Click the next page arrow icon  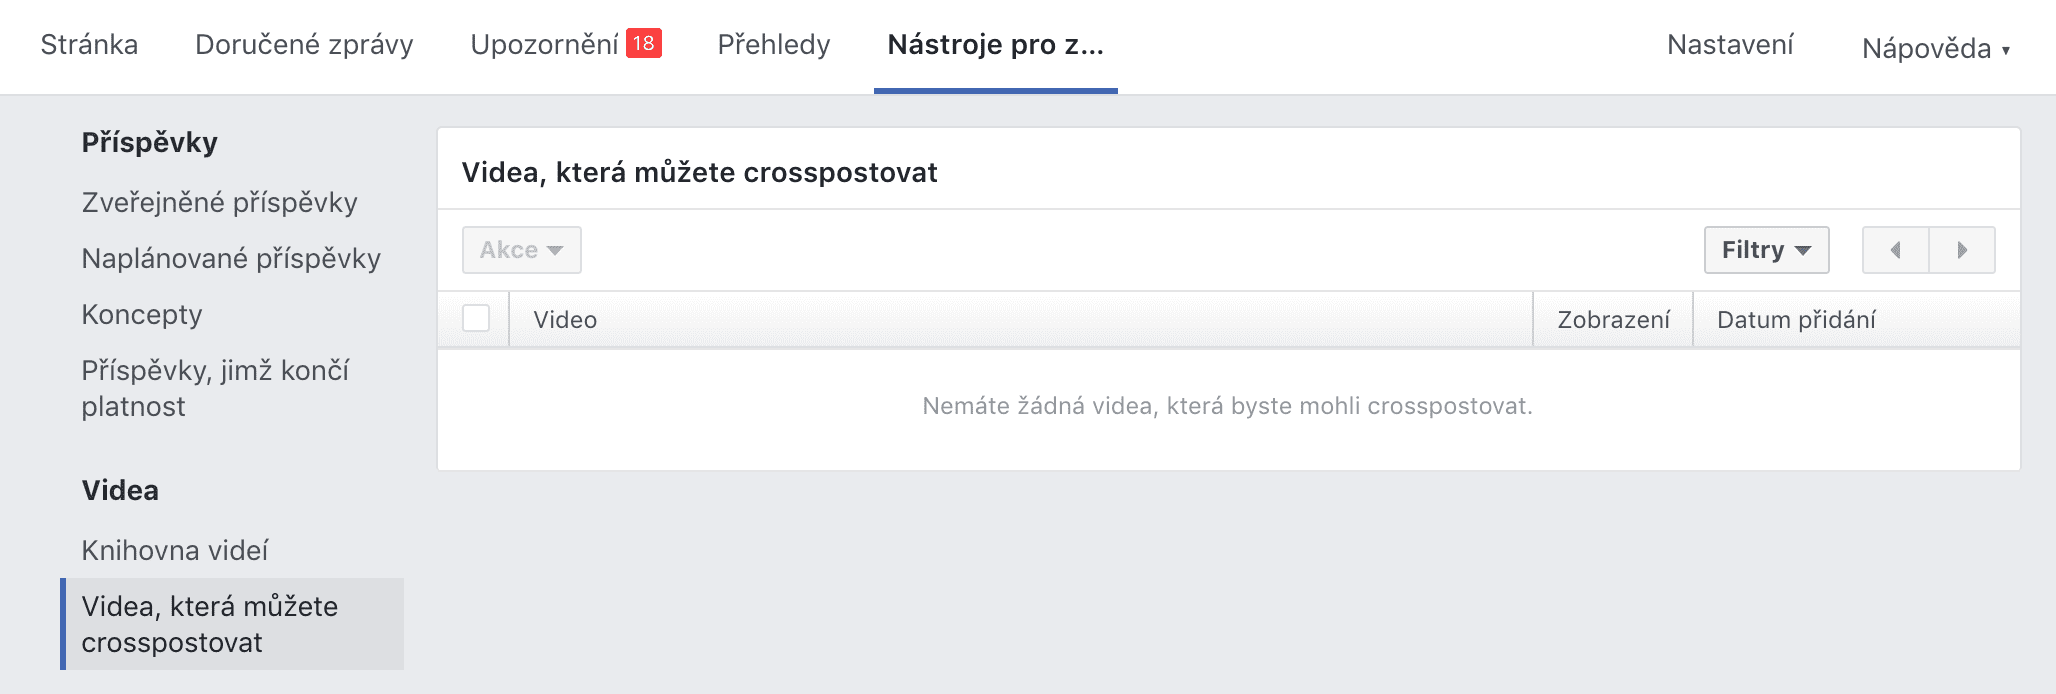tap(1962, 250)
